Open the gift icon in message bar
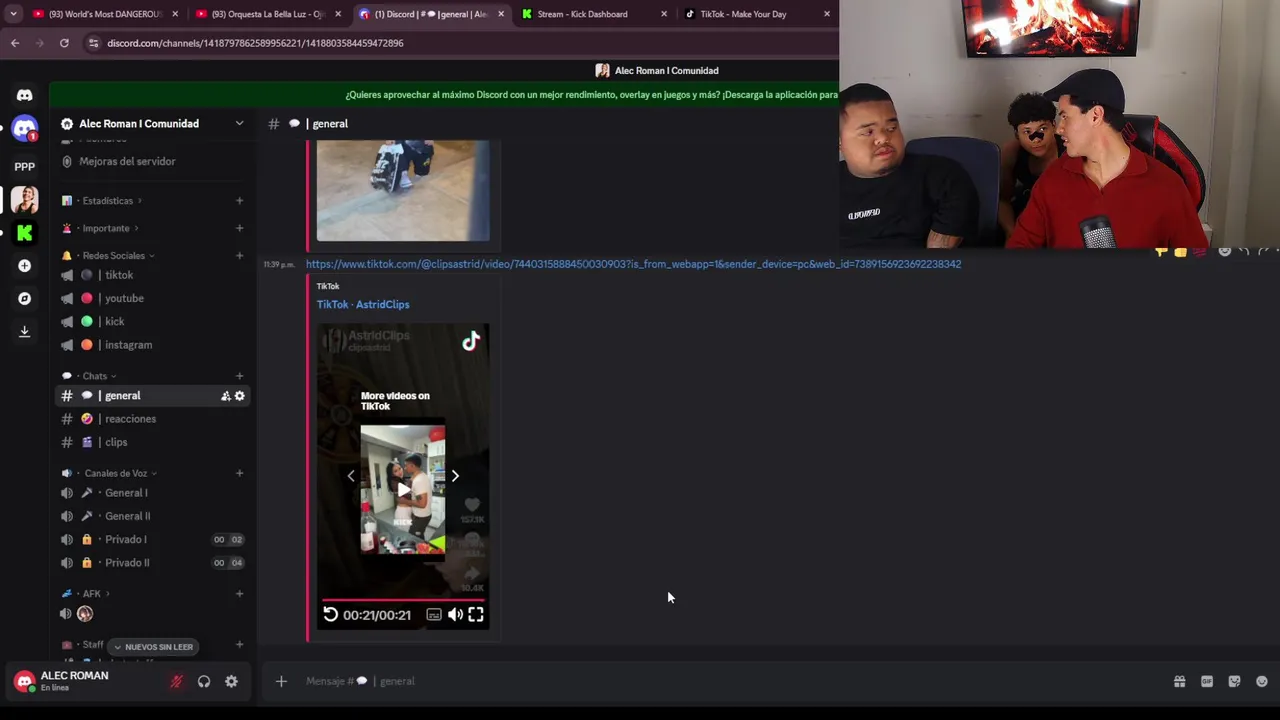 pos(1180,681)
